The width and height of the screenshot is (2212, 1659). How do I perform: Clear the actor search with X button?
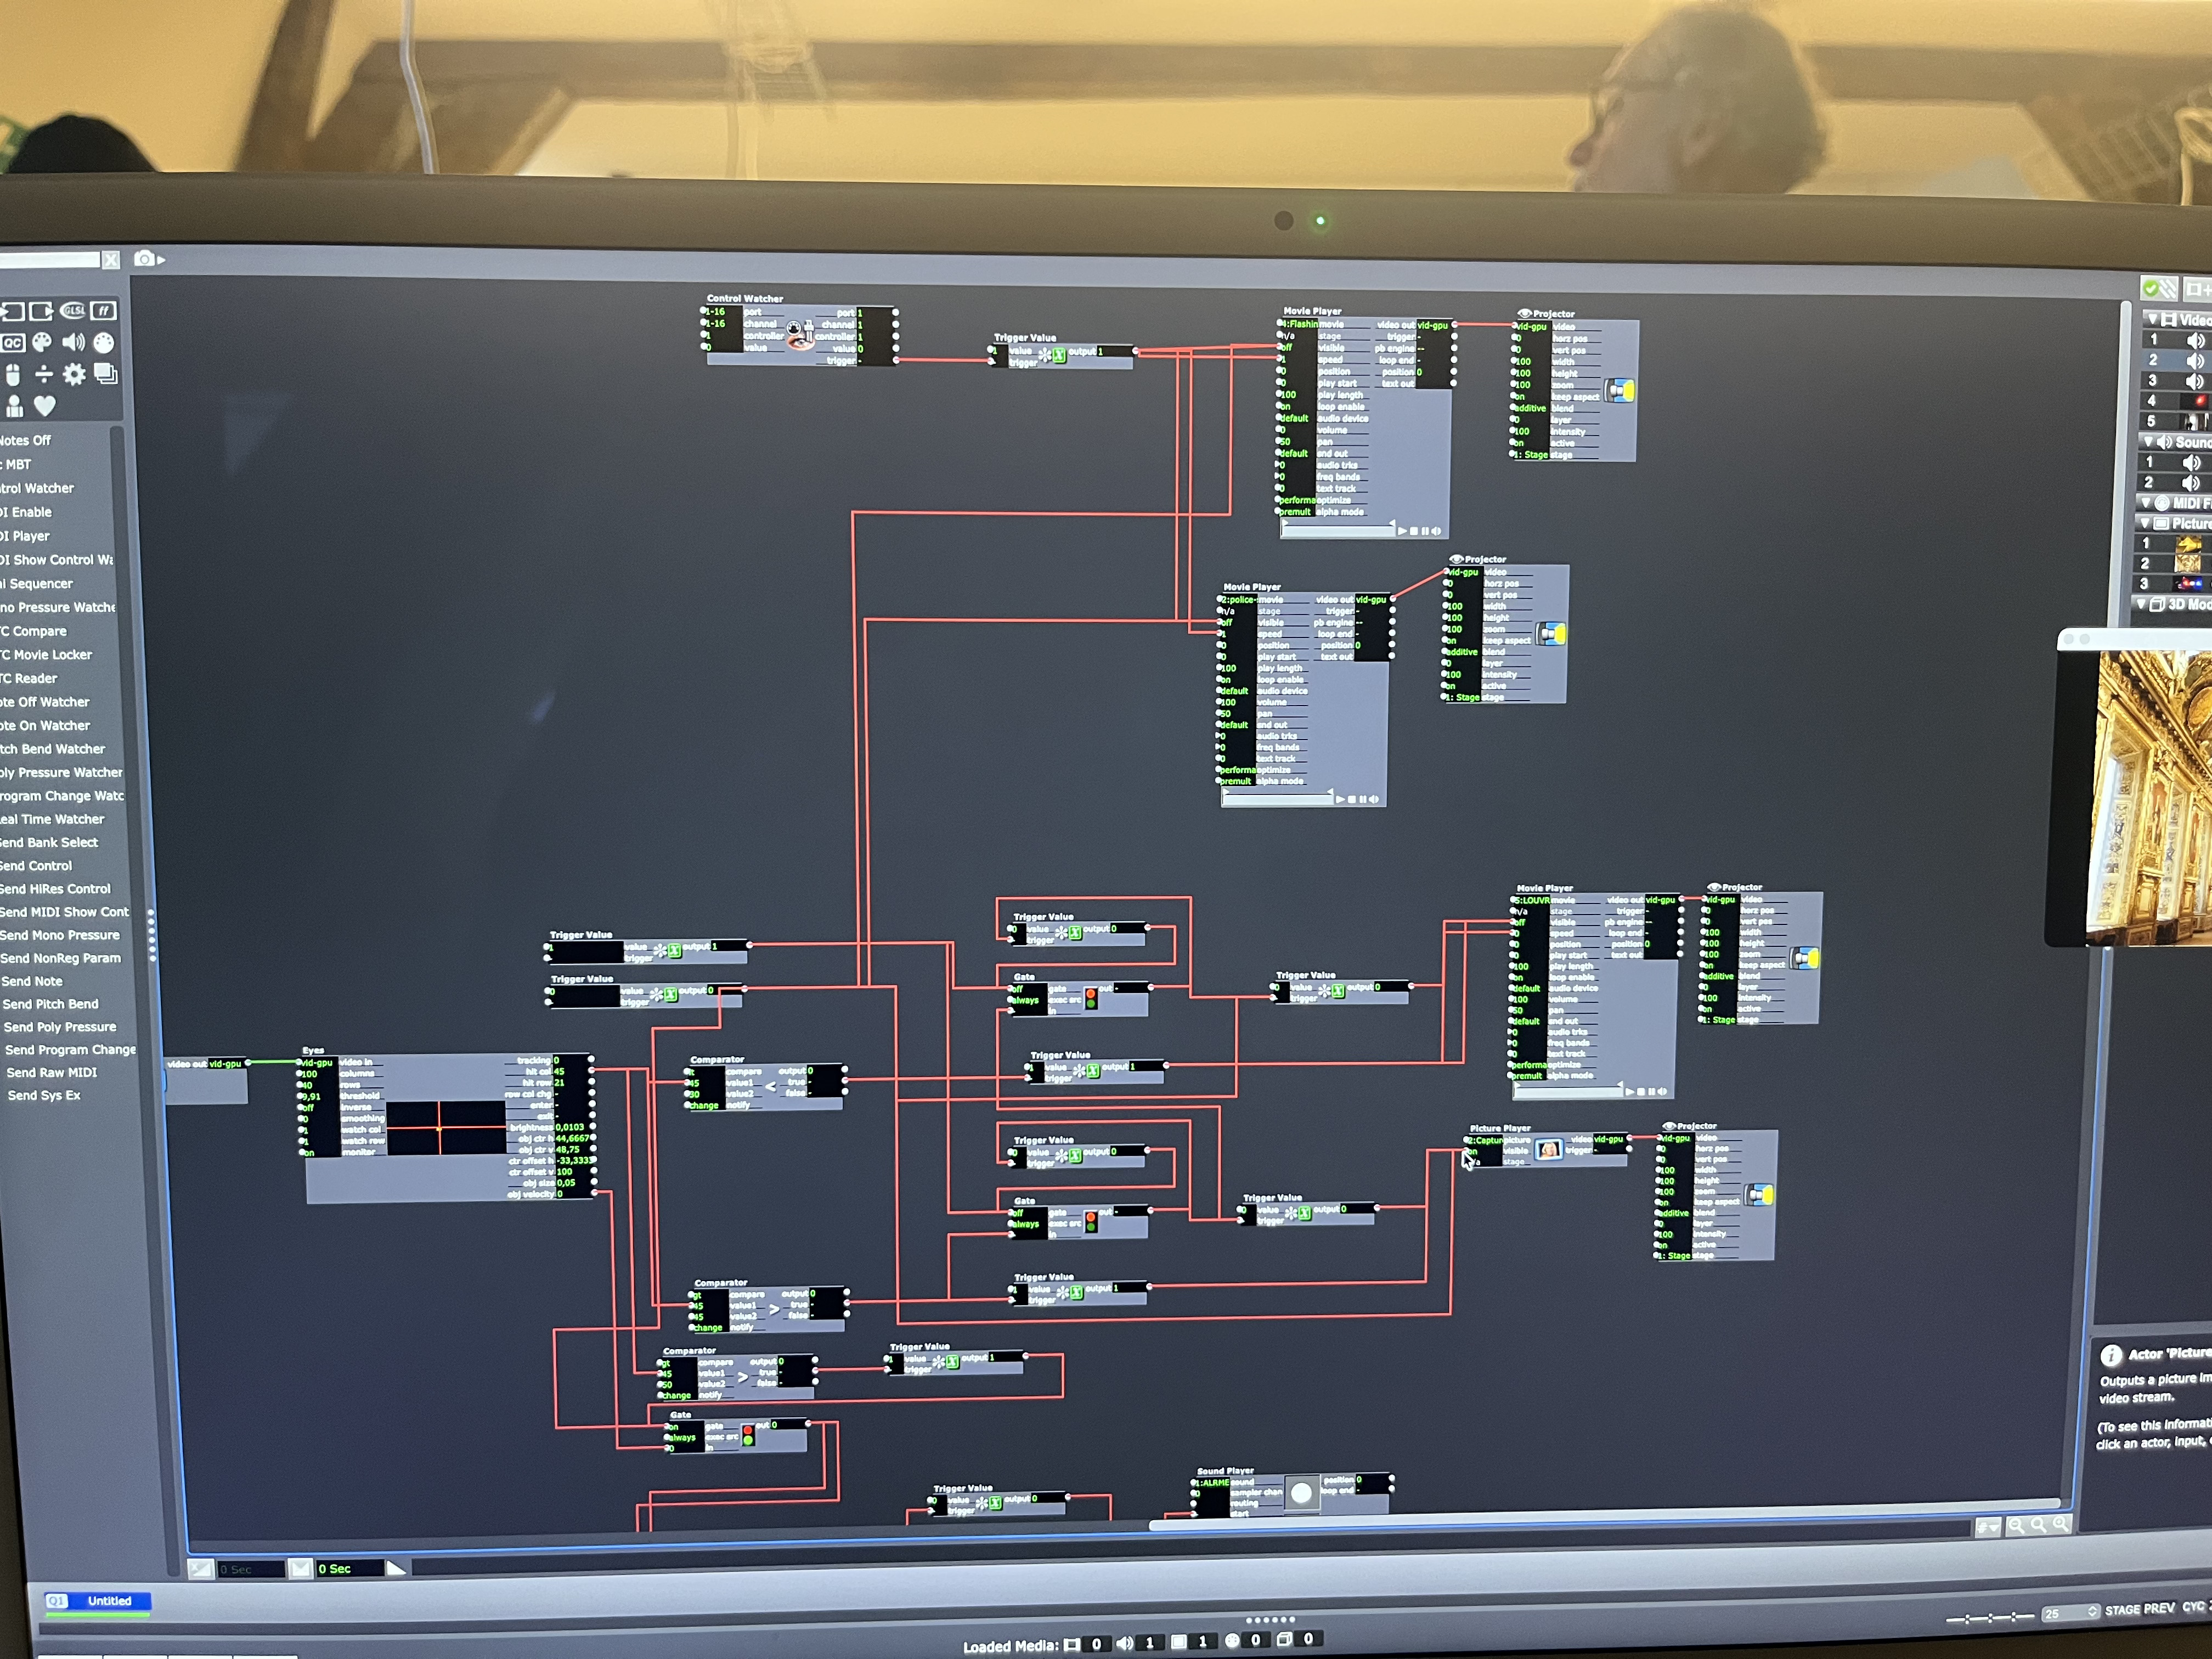tap(111, 260)
